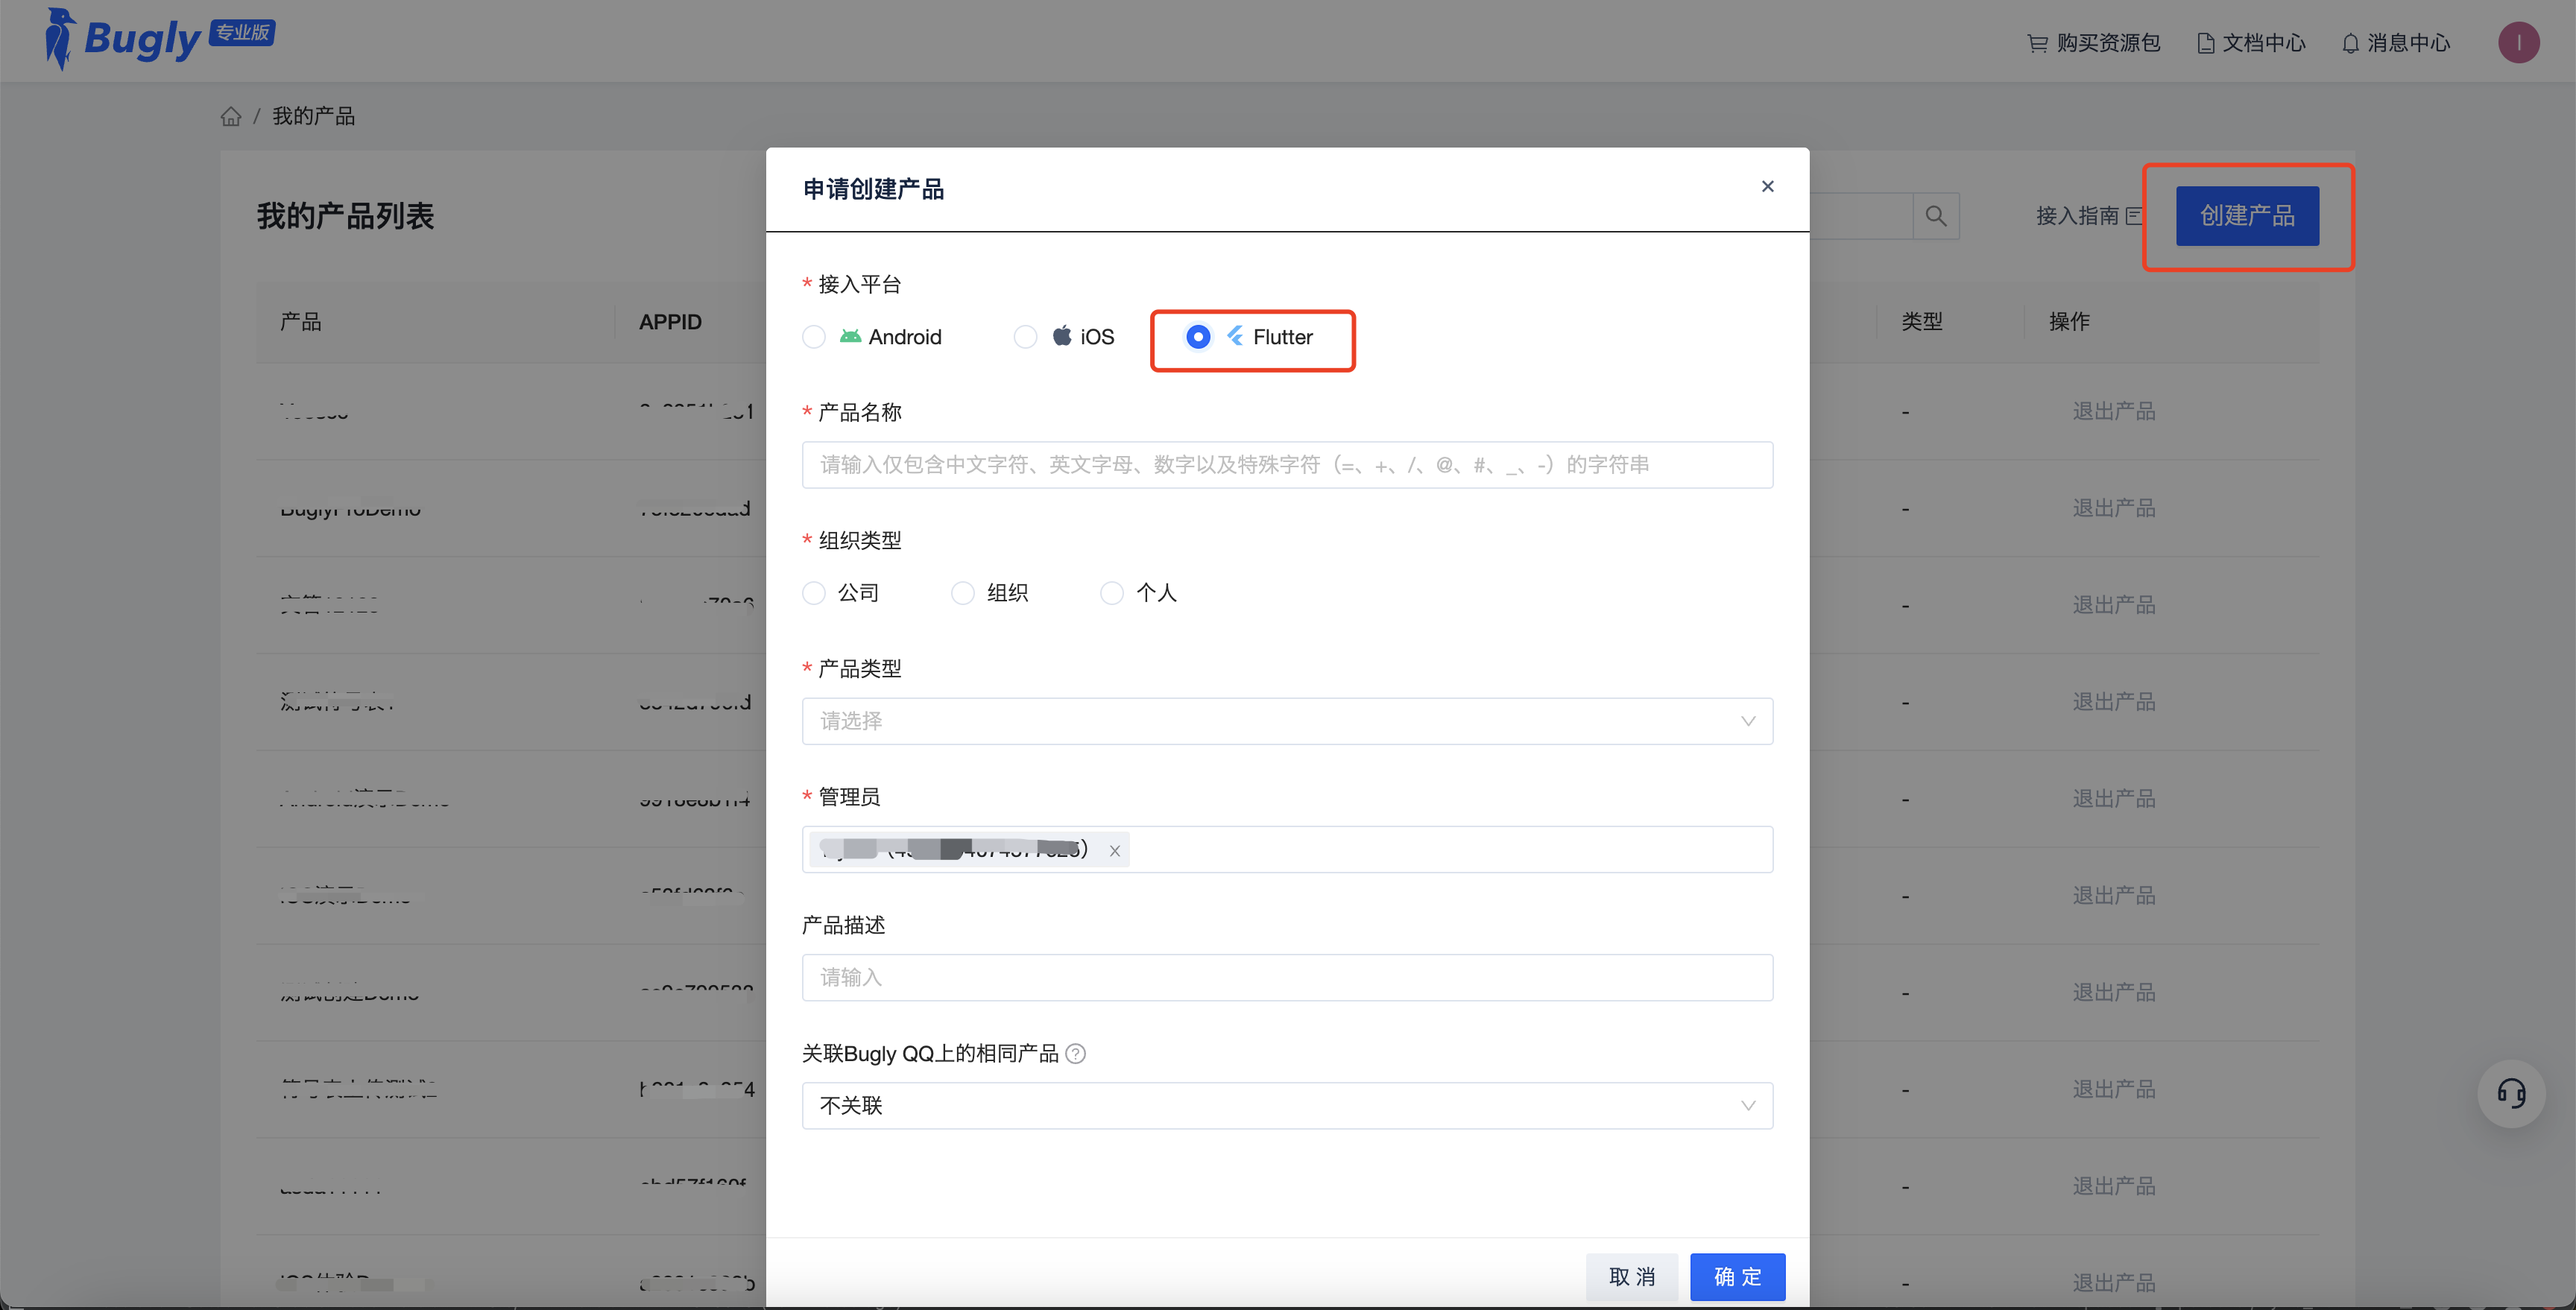Open 产品类型 dropdown
Screen dimensions: 2576x1310
[x=1287, y=721]
